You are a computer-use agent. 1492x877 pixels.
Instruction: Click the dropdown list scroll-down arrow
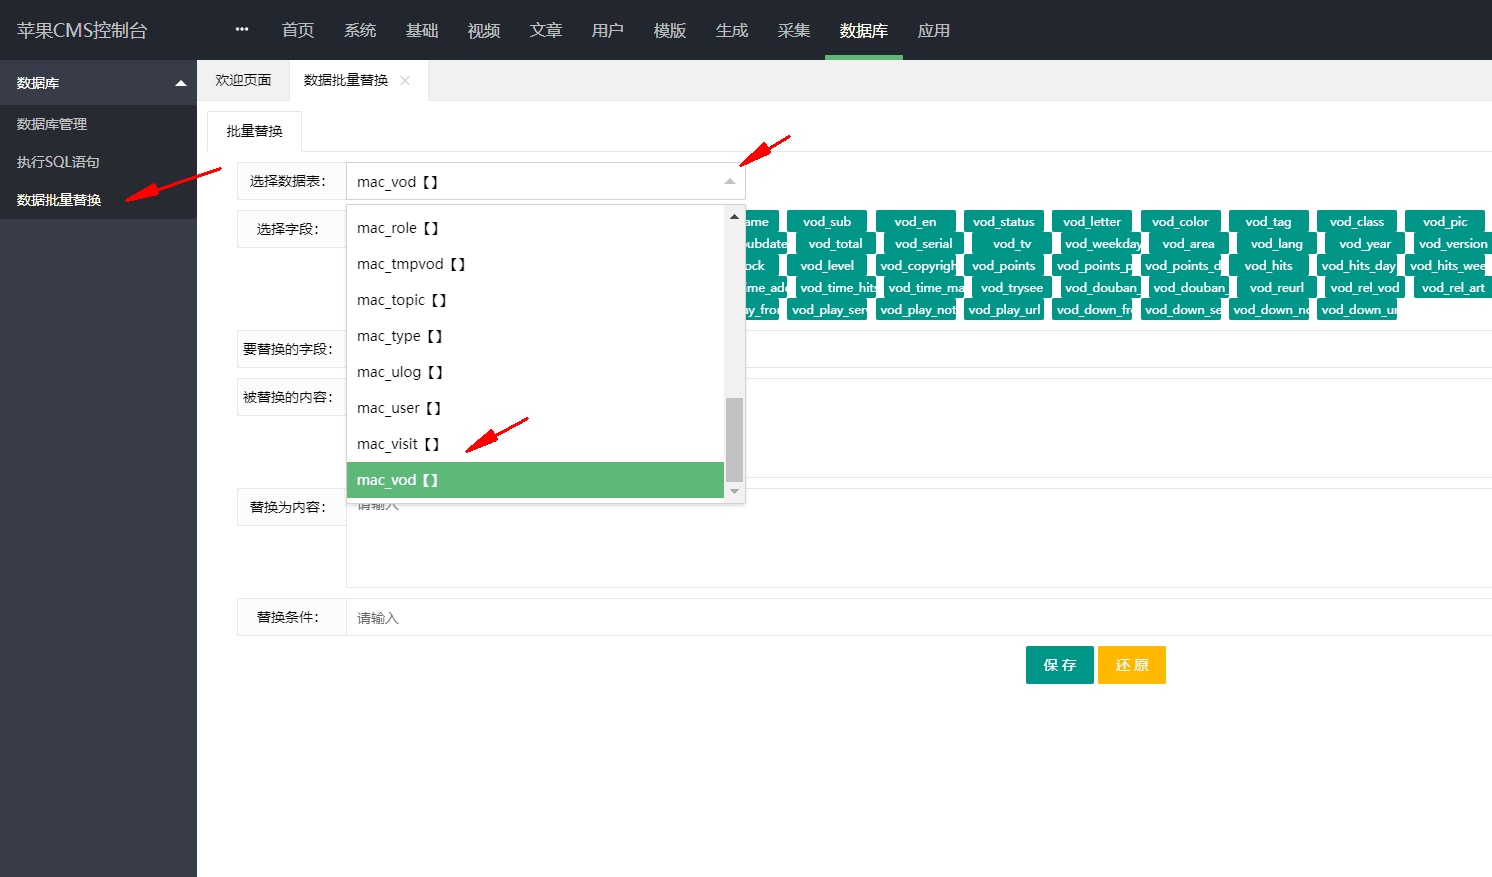[735, 491]
